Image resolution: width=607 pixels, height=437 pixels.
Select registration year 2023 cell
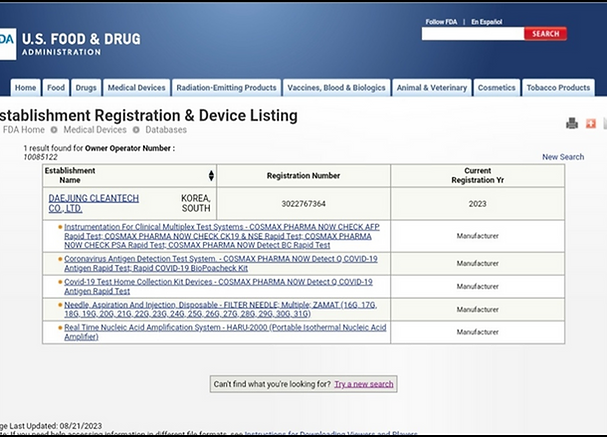[x=478, y=204]
